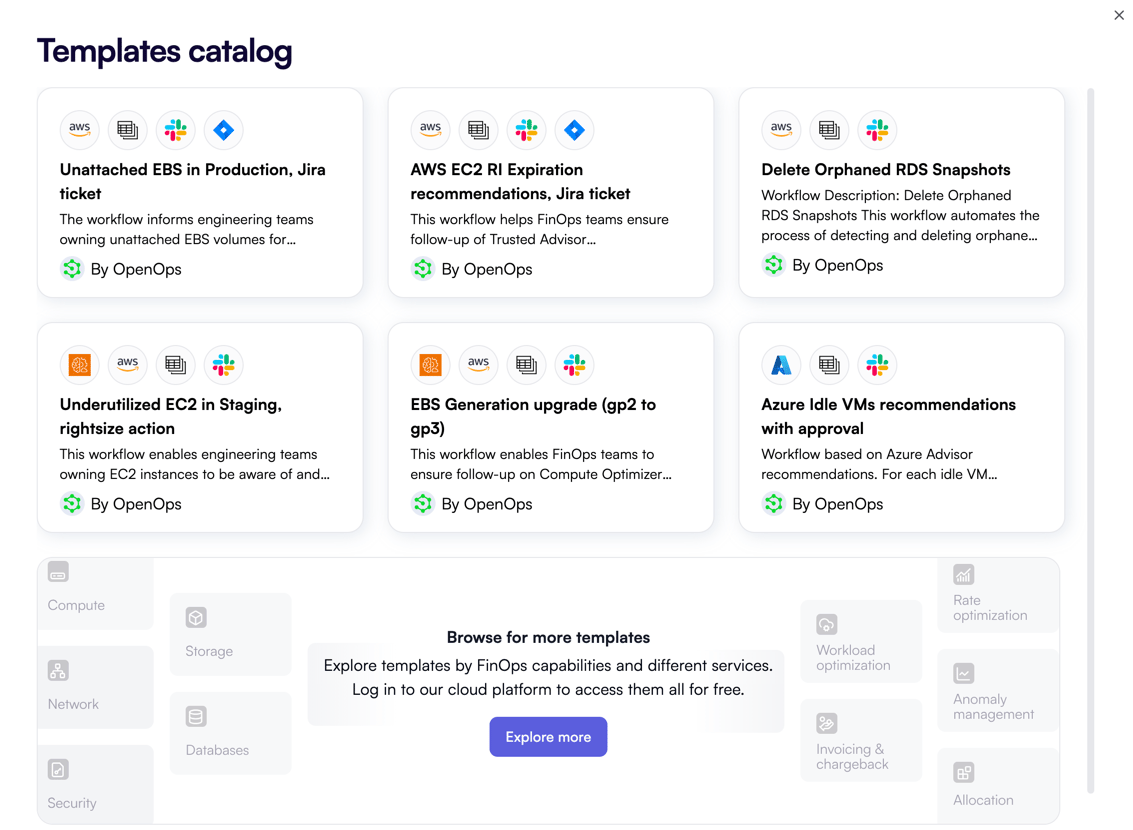1133x830 pixels.
Task: Click Slack icon on EBS Generation upgrade card
Action: (x=574, y=365)
